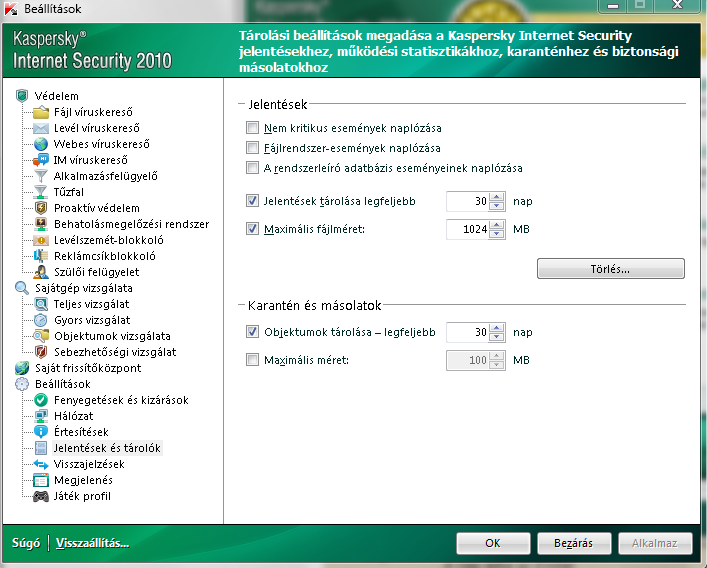707x568 pixels.
Task: Click the Alkalmaz button
Action: (x=655, y=543)
